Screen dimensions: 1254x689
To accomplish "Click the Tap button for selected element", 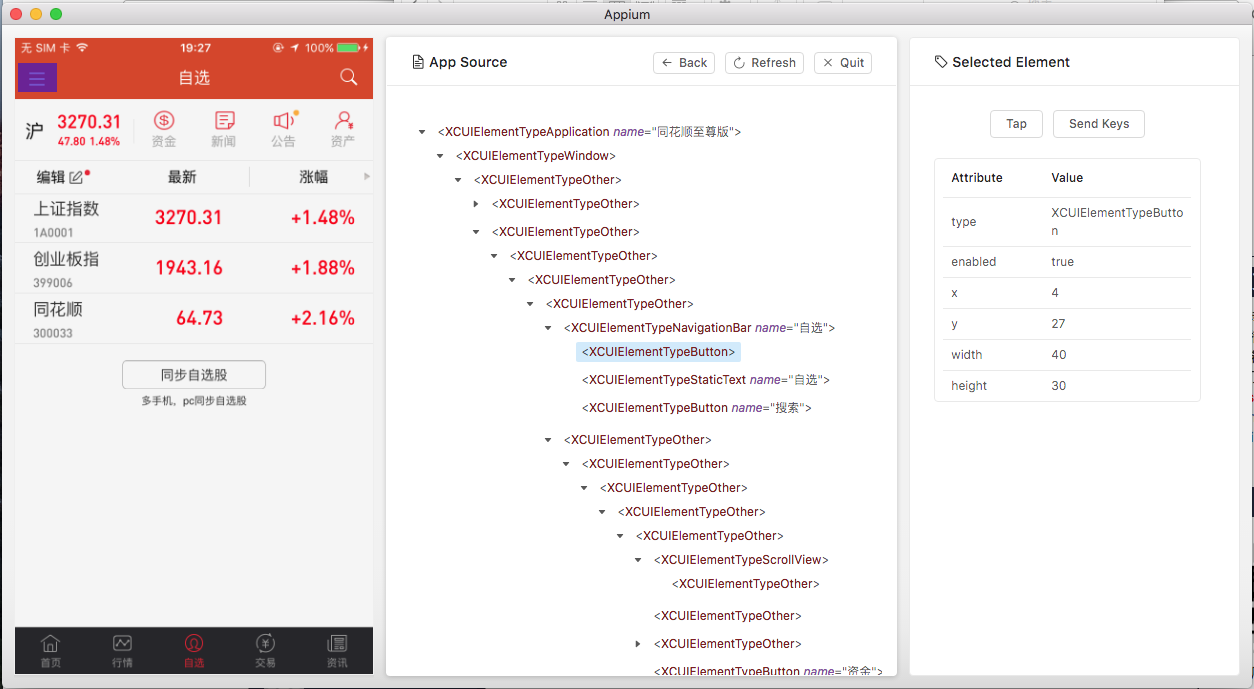I will 1016,124.
